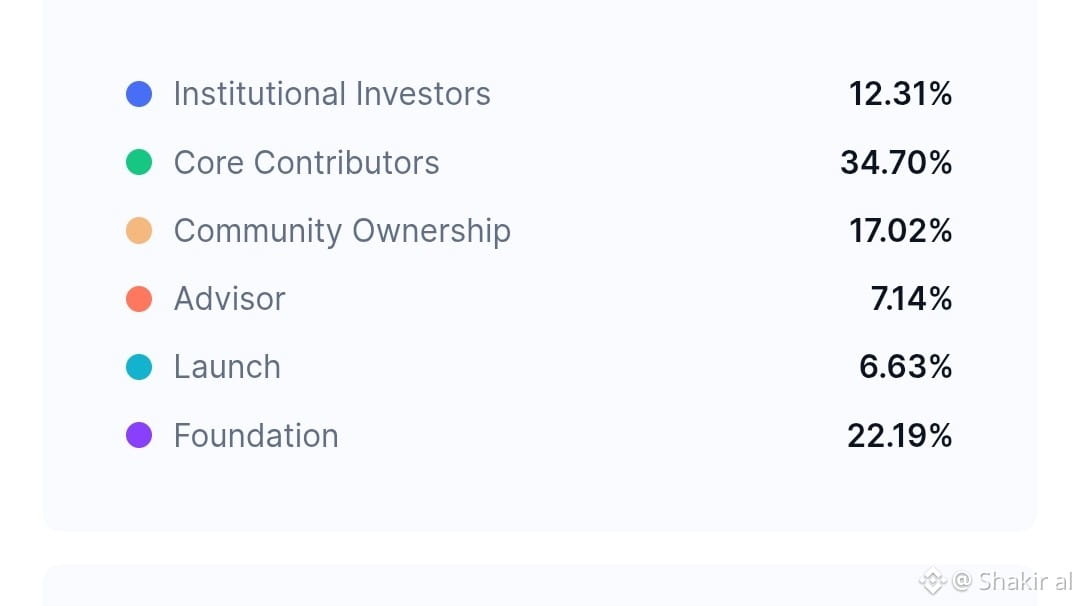
Task: Click the 6.63% Launch percentage
Action: coord(905,367)
